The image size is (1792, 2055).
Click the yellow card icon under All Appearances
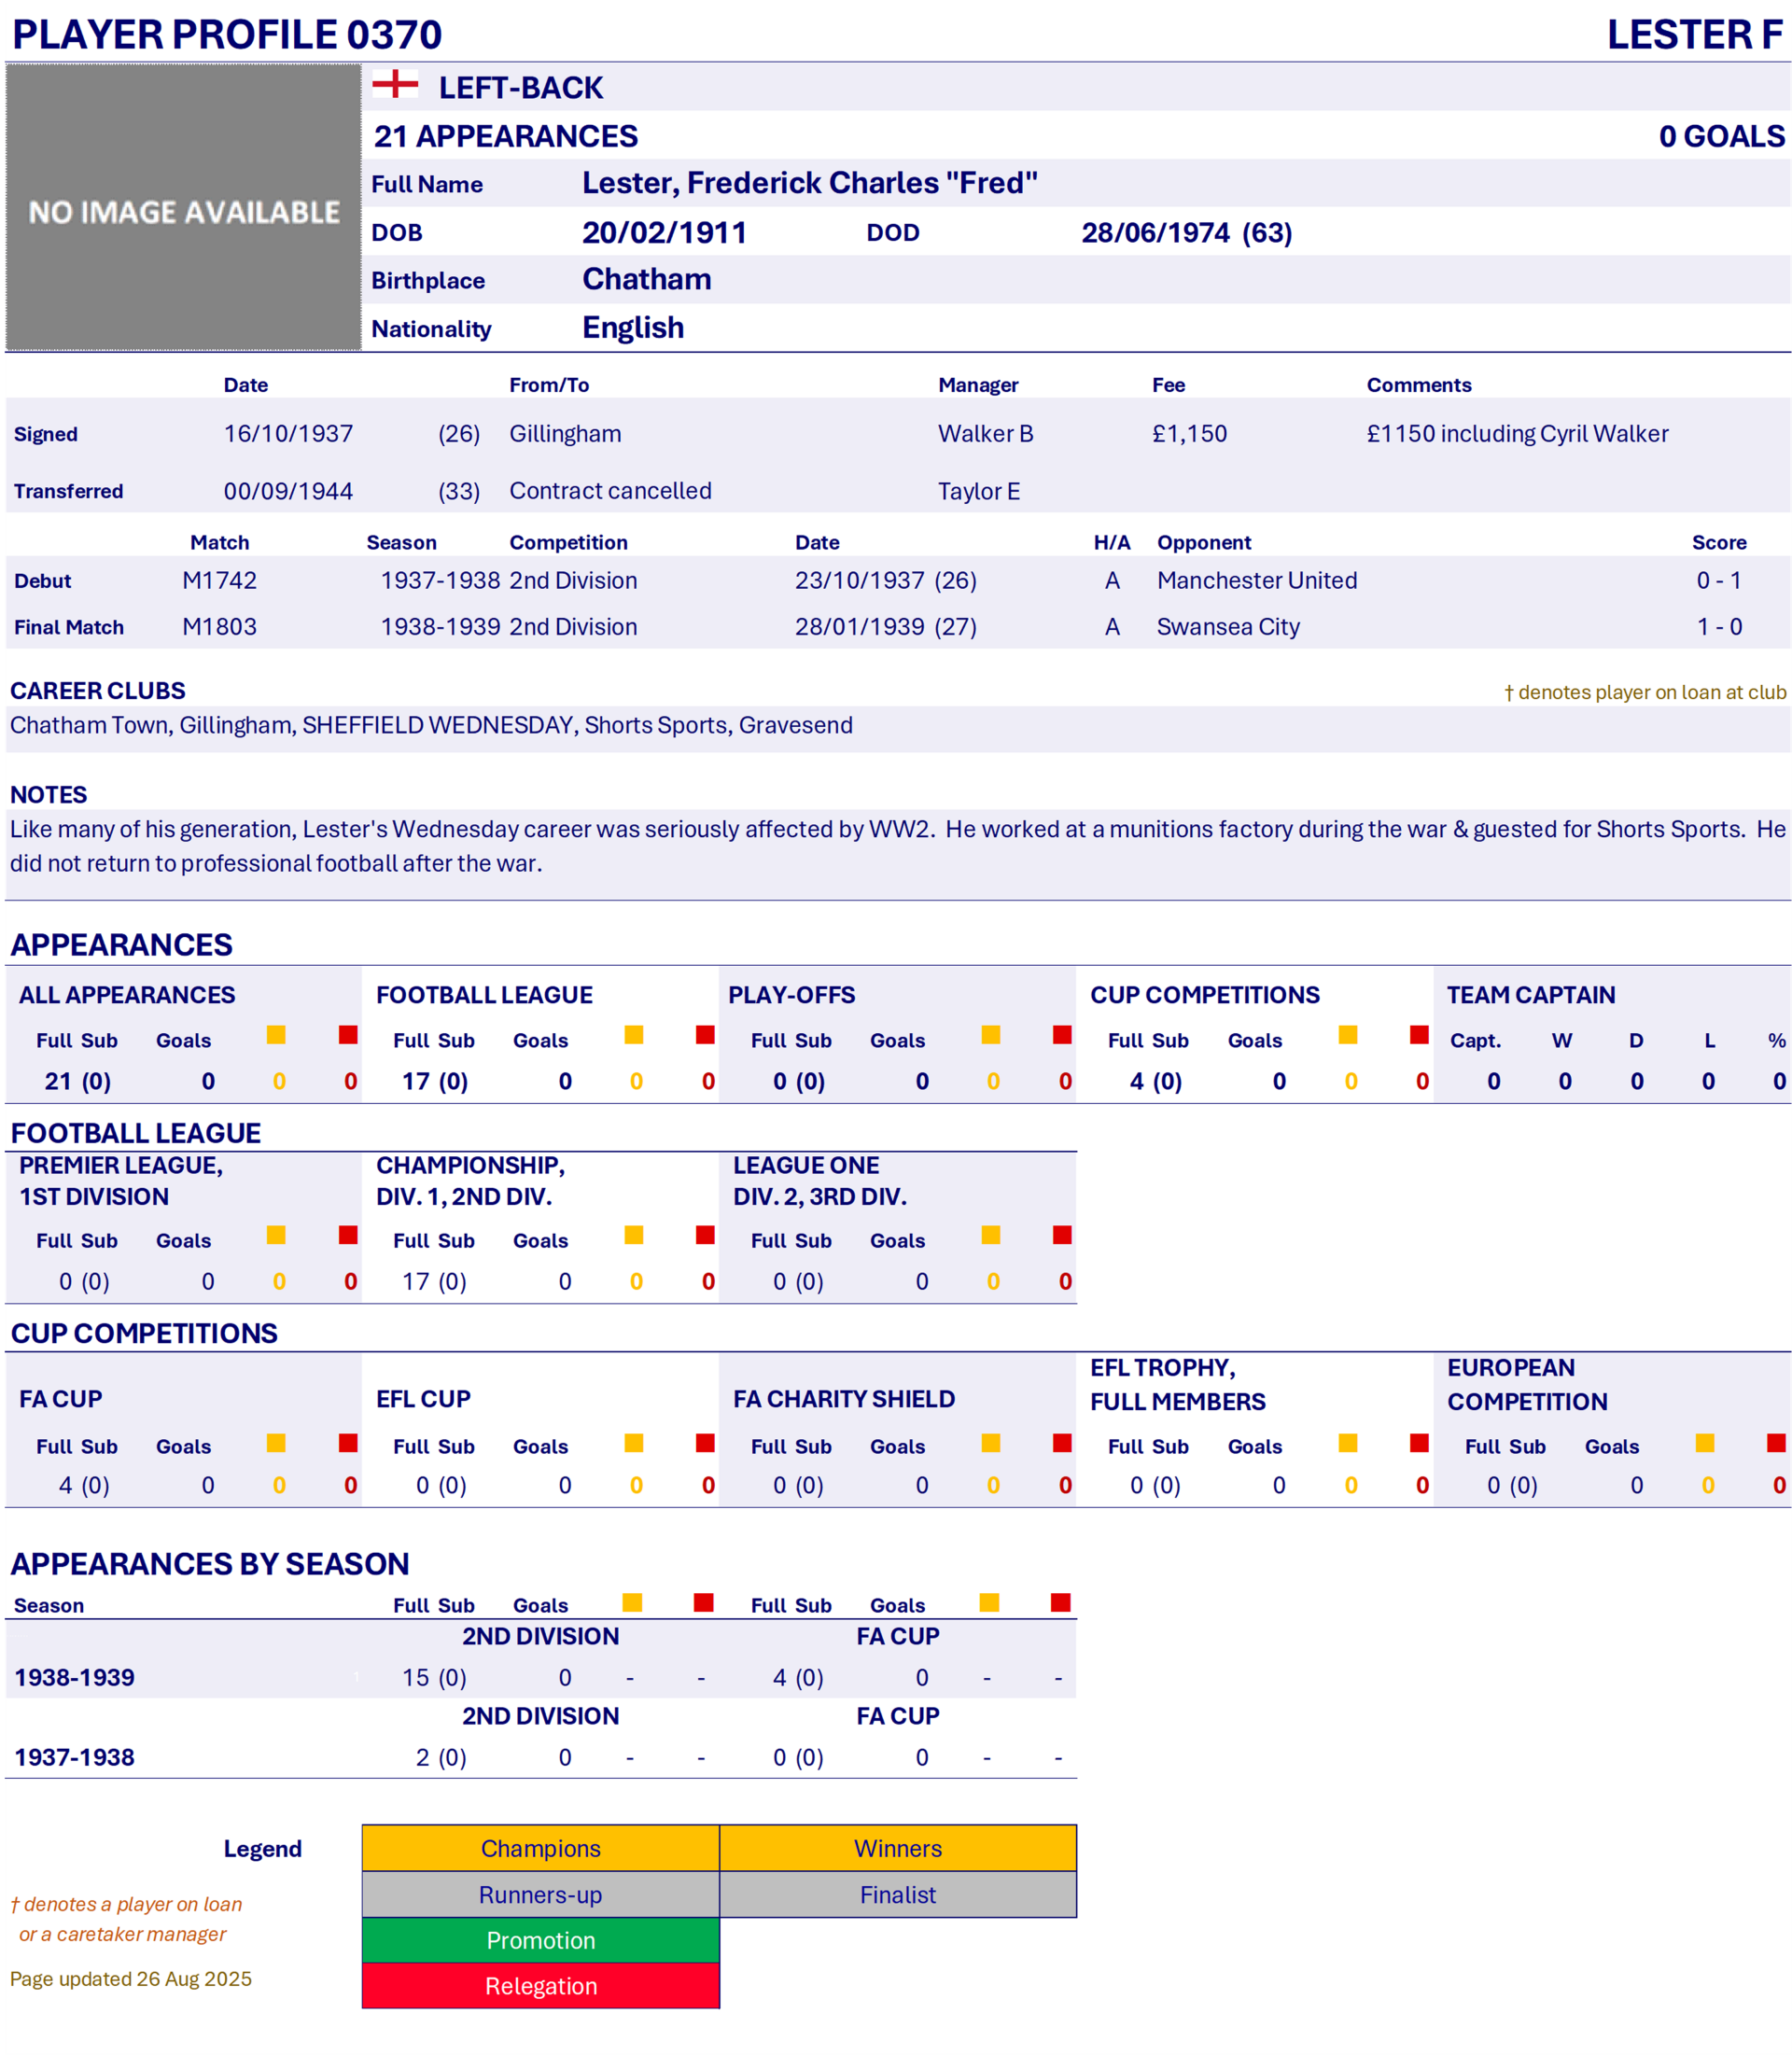pyautogui.click(x=276, y=1035)
